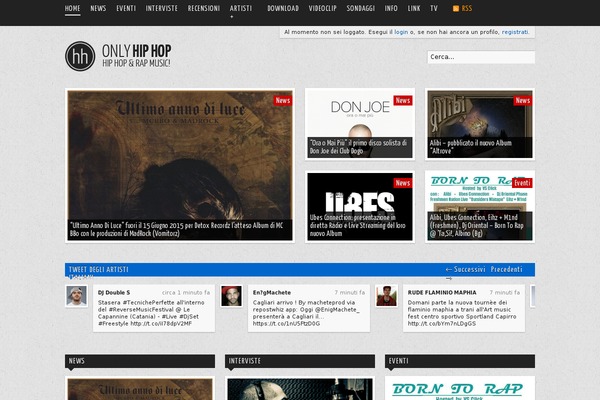
Task: Click the News section header
Action: (140, 361)
